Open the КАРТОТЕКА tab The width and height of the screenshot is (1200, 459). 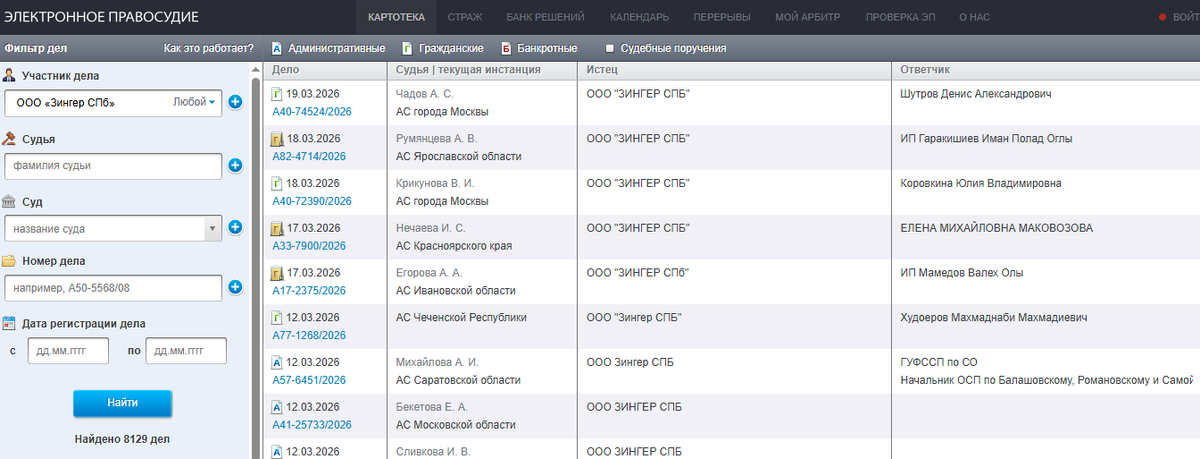coord(396,17)
